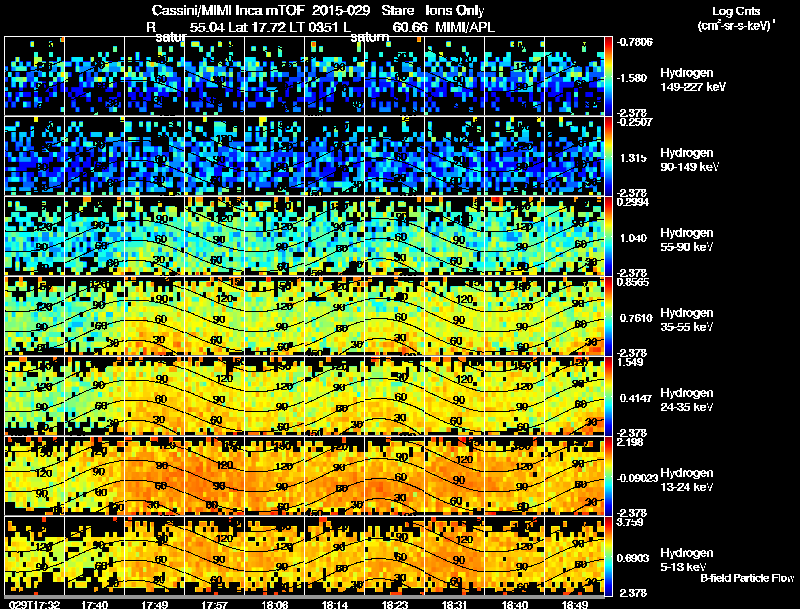Click the '17:40' time axis label
Screen dimensions: 800x609
(94, 604)
